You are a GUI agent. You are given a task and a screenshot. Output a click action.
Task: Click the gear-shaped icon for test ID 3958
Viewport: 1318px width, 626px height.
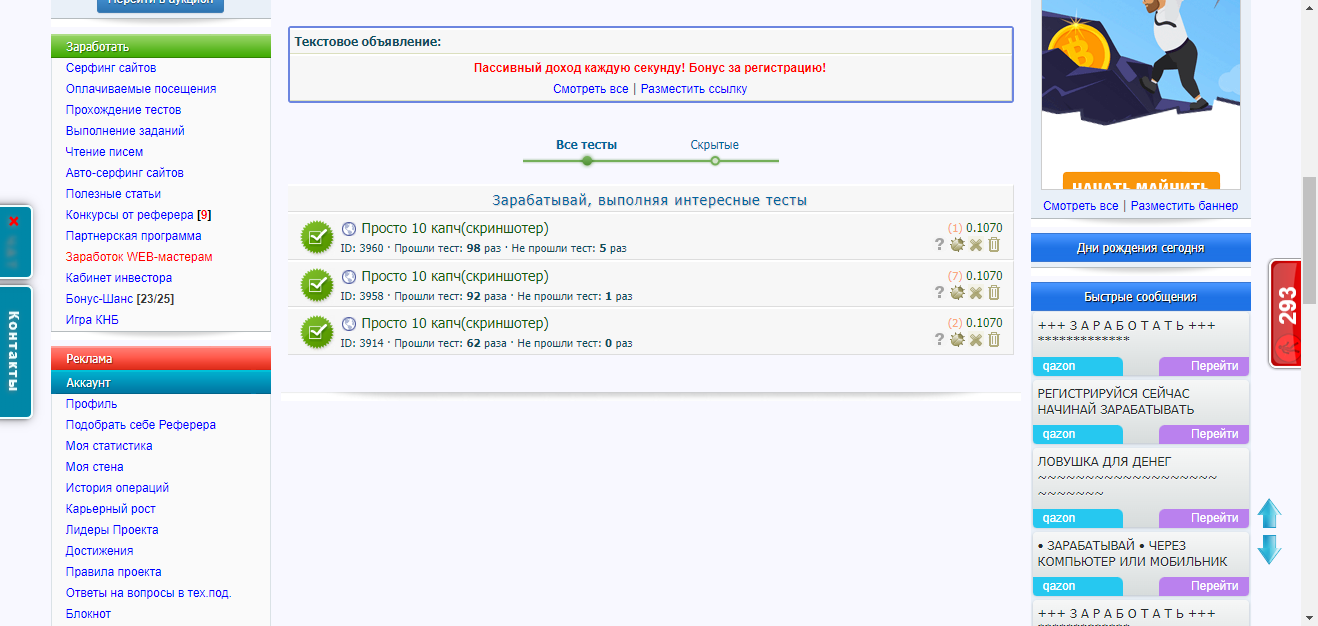957,292
